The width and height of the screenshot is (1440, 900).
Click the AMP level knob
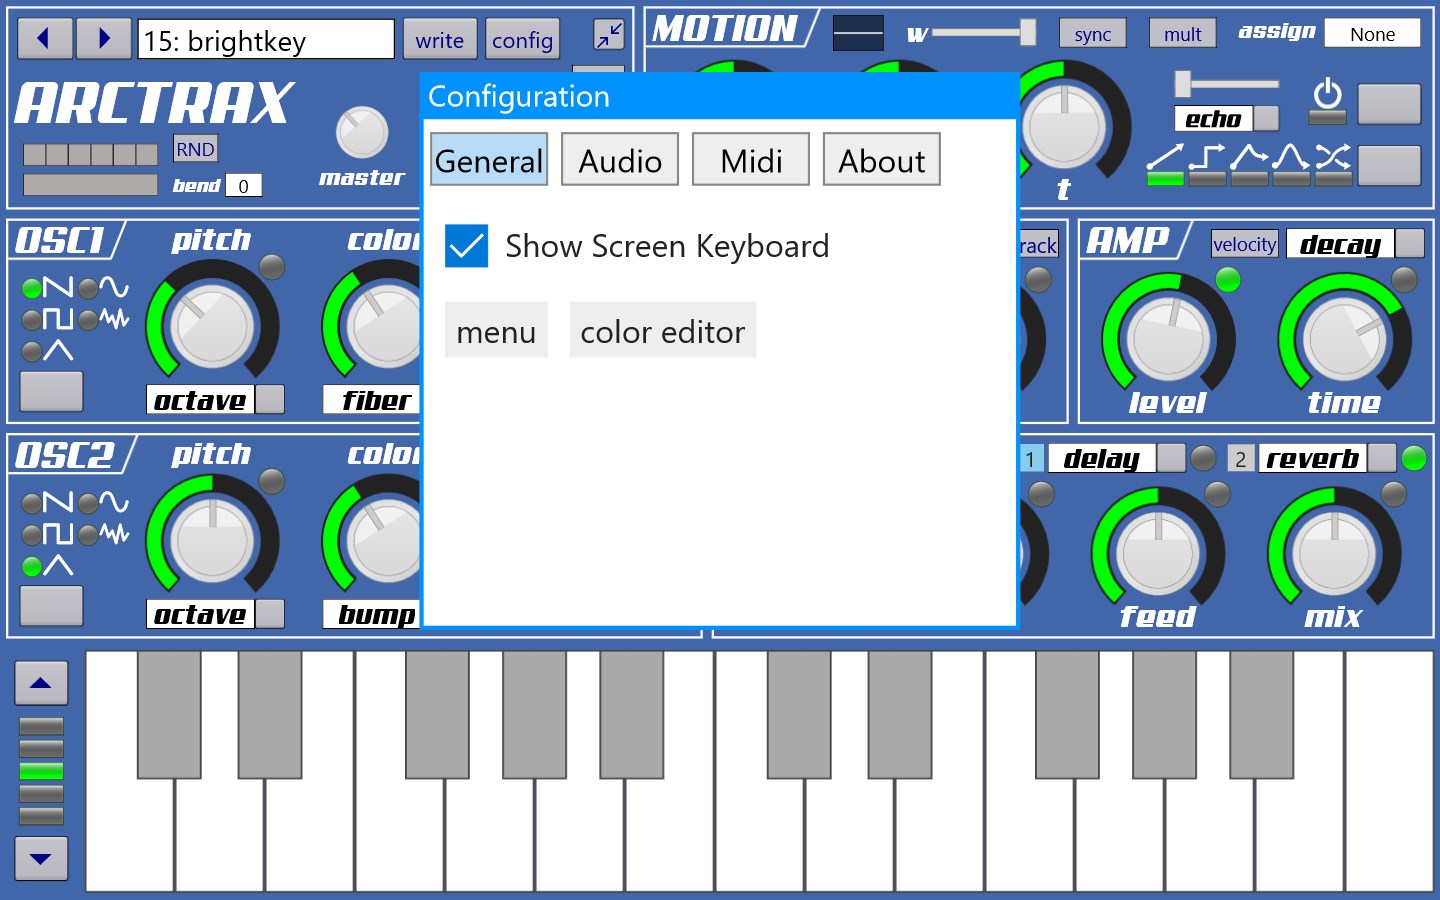[1168, 338]
